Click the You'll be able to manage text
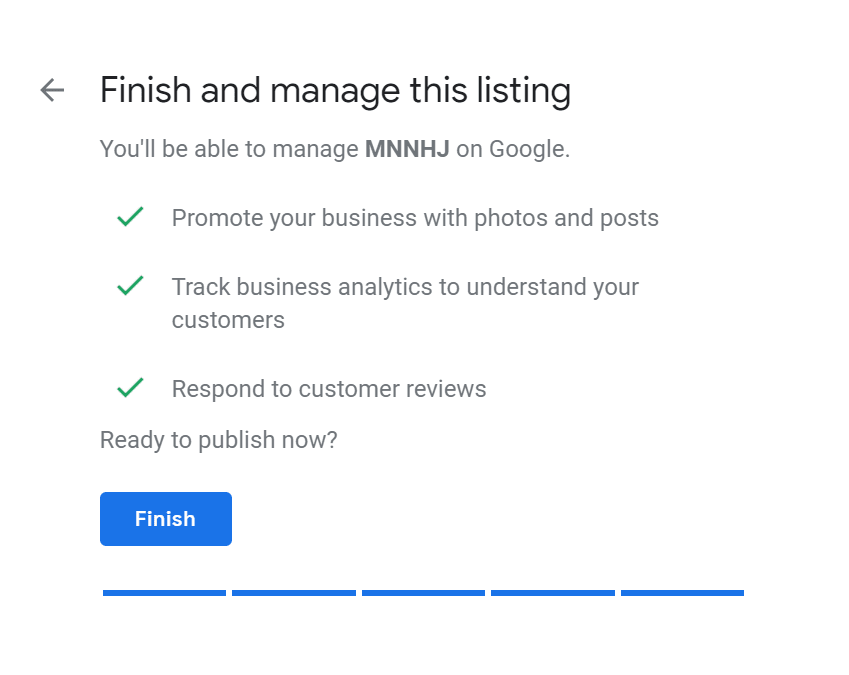This screenshot has height=675, width=849. (228, 149)
